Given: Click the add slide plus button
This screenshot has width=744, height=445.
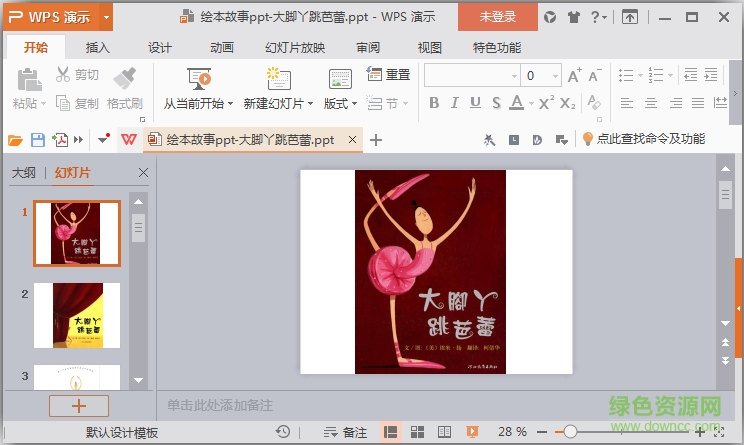Looking at the screenshot, I should coord(79,406).
